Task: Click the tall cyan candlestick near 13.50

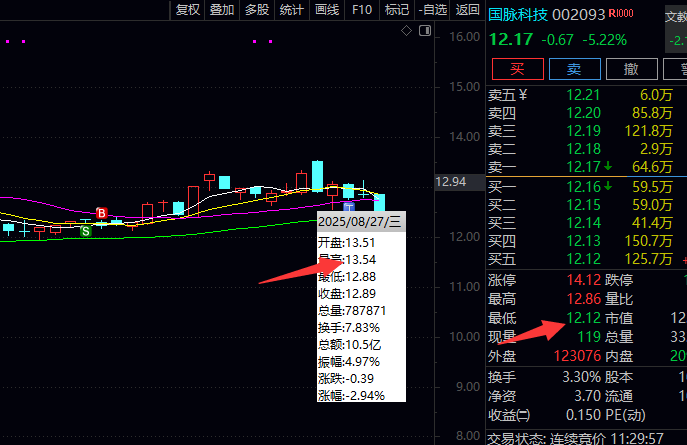Action: [x=317, y=176]
